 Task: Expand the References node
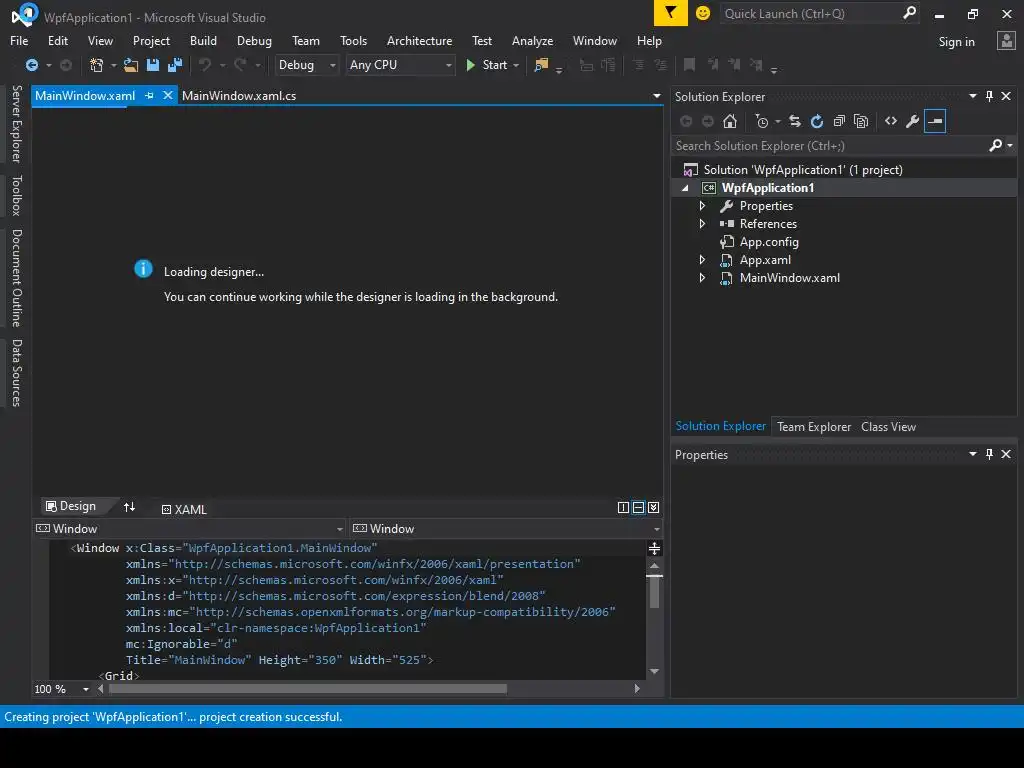pyautogui.click(x=702, y=223)
